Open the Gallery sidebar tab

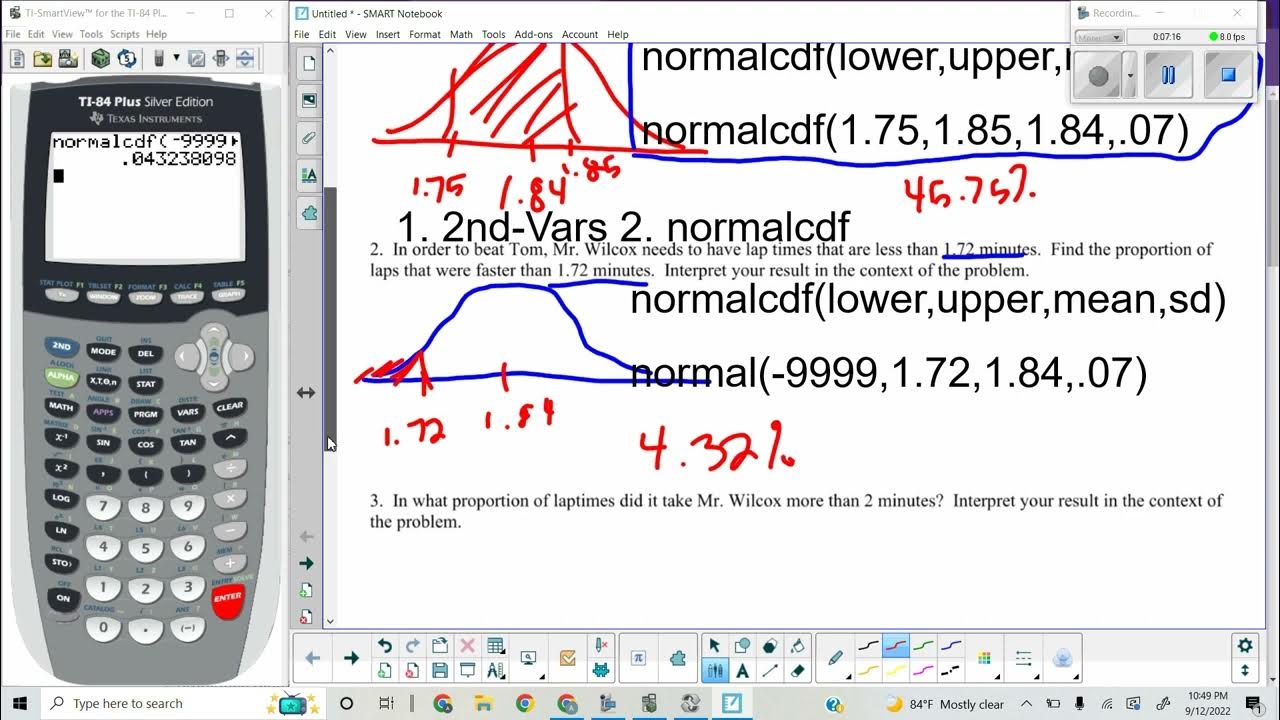pos(308,100)
